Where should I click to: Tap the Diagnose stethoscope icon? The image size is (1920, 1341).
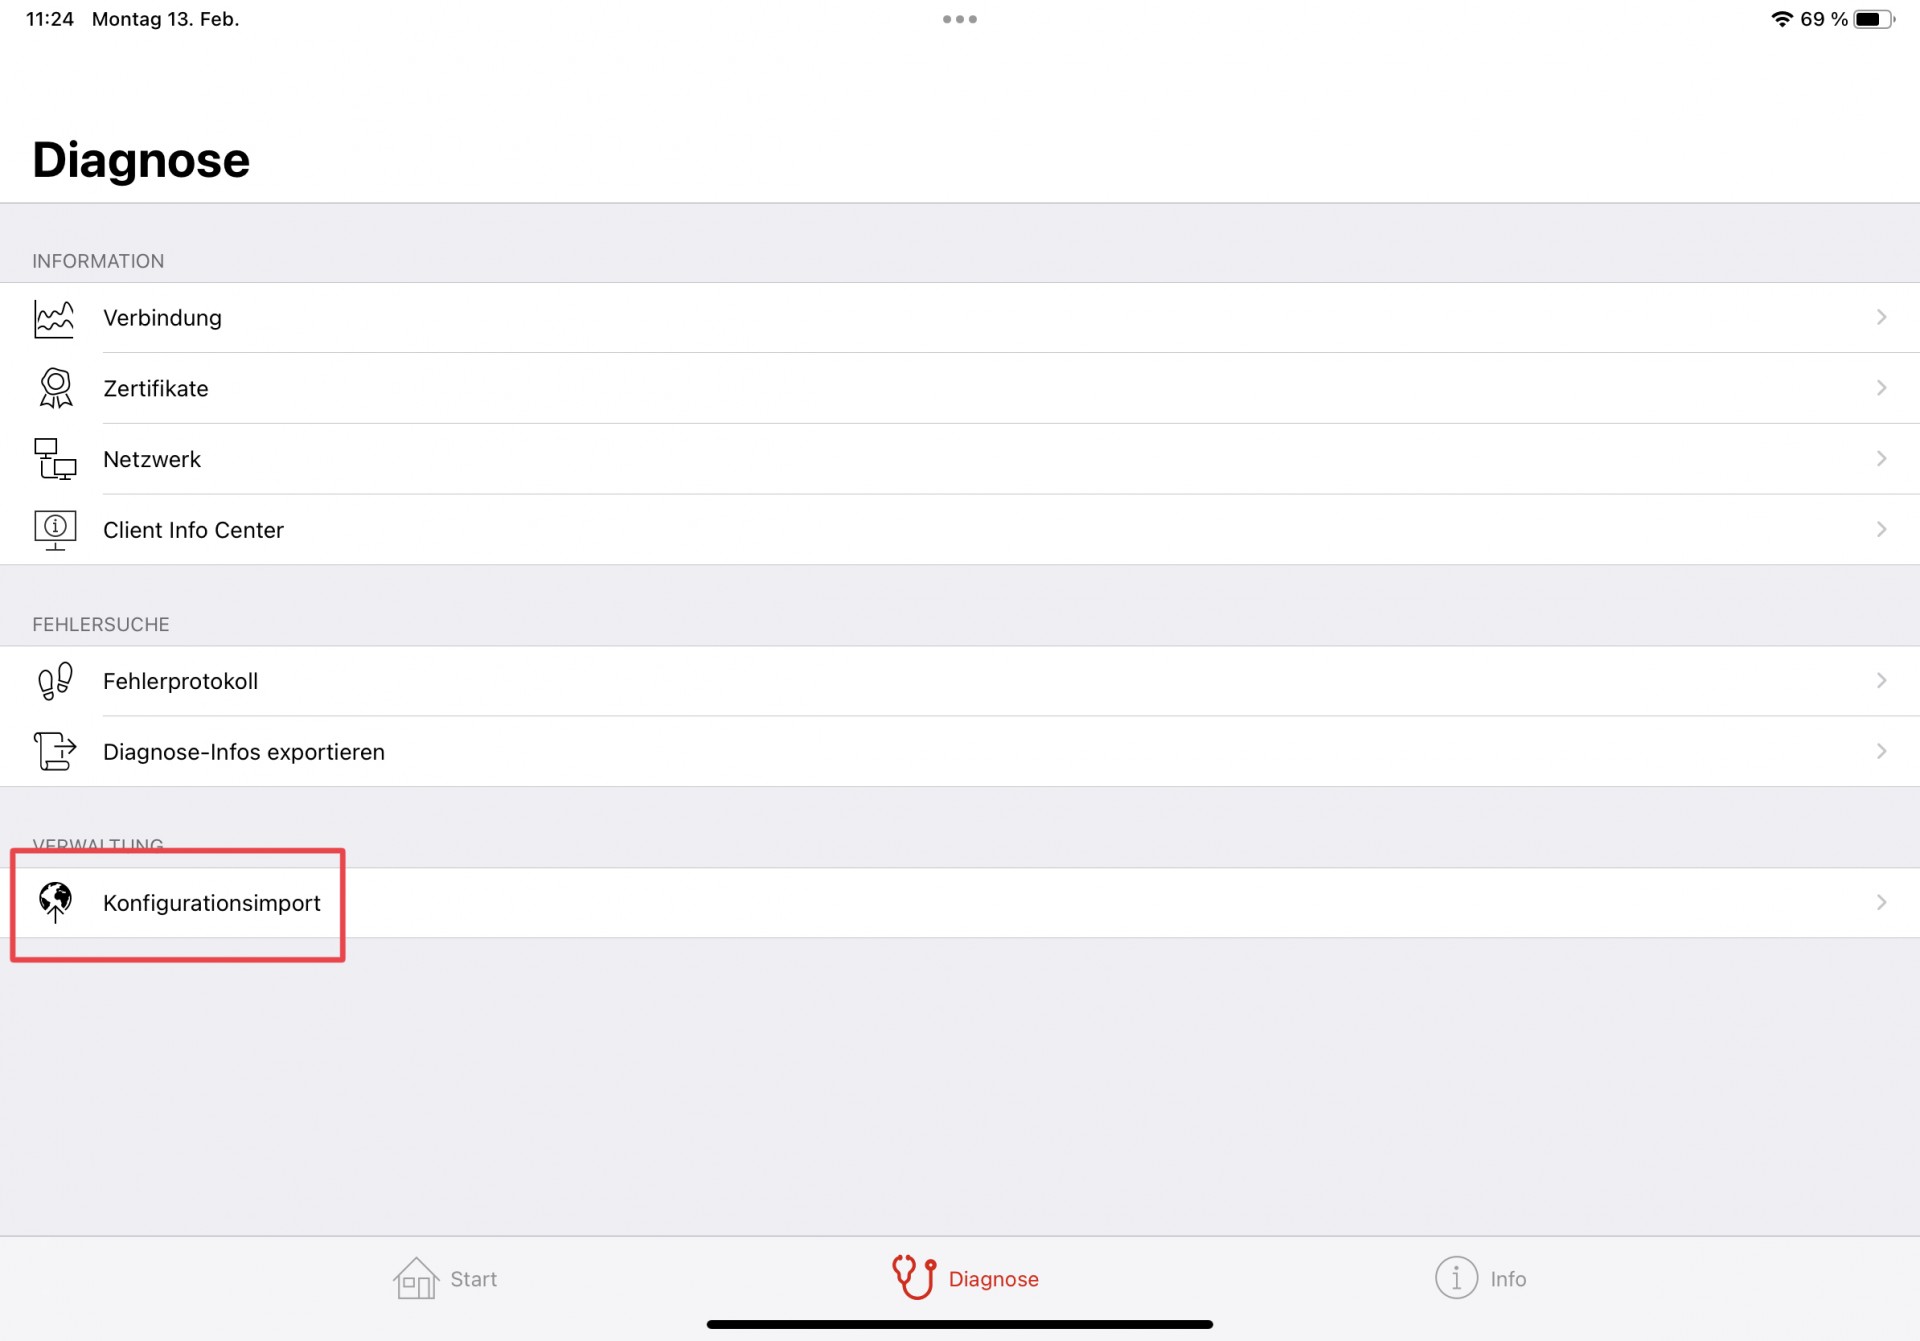point(914,1277)
